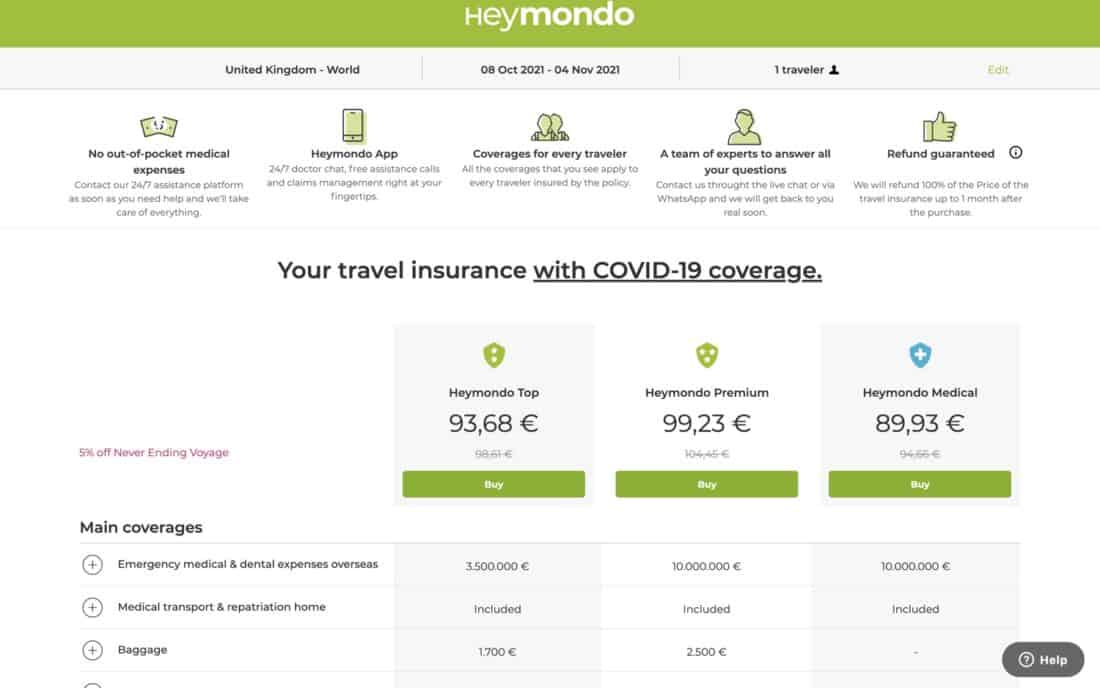1100x688 pixels.
Task: Open the Help chat widget
Action: point(1042,659)
